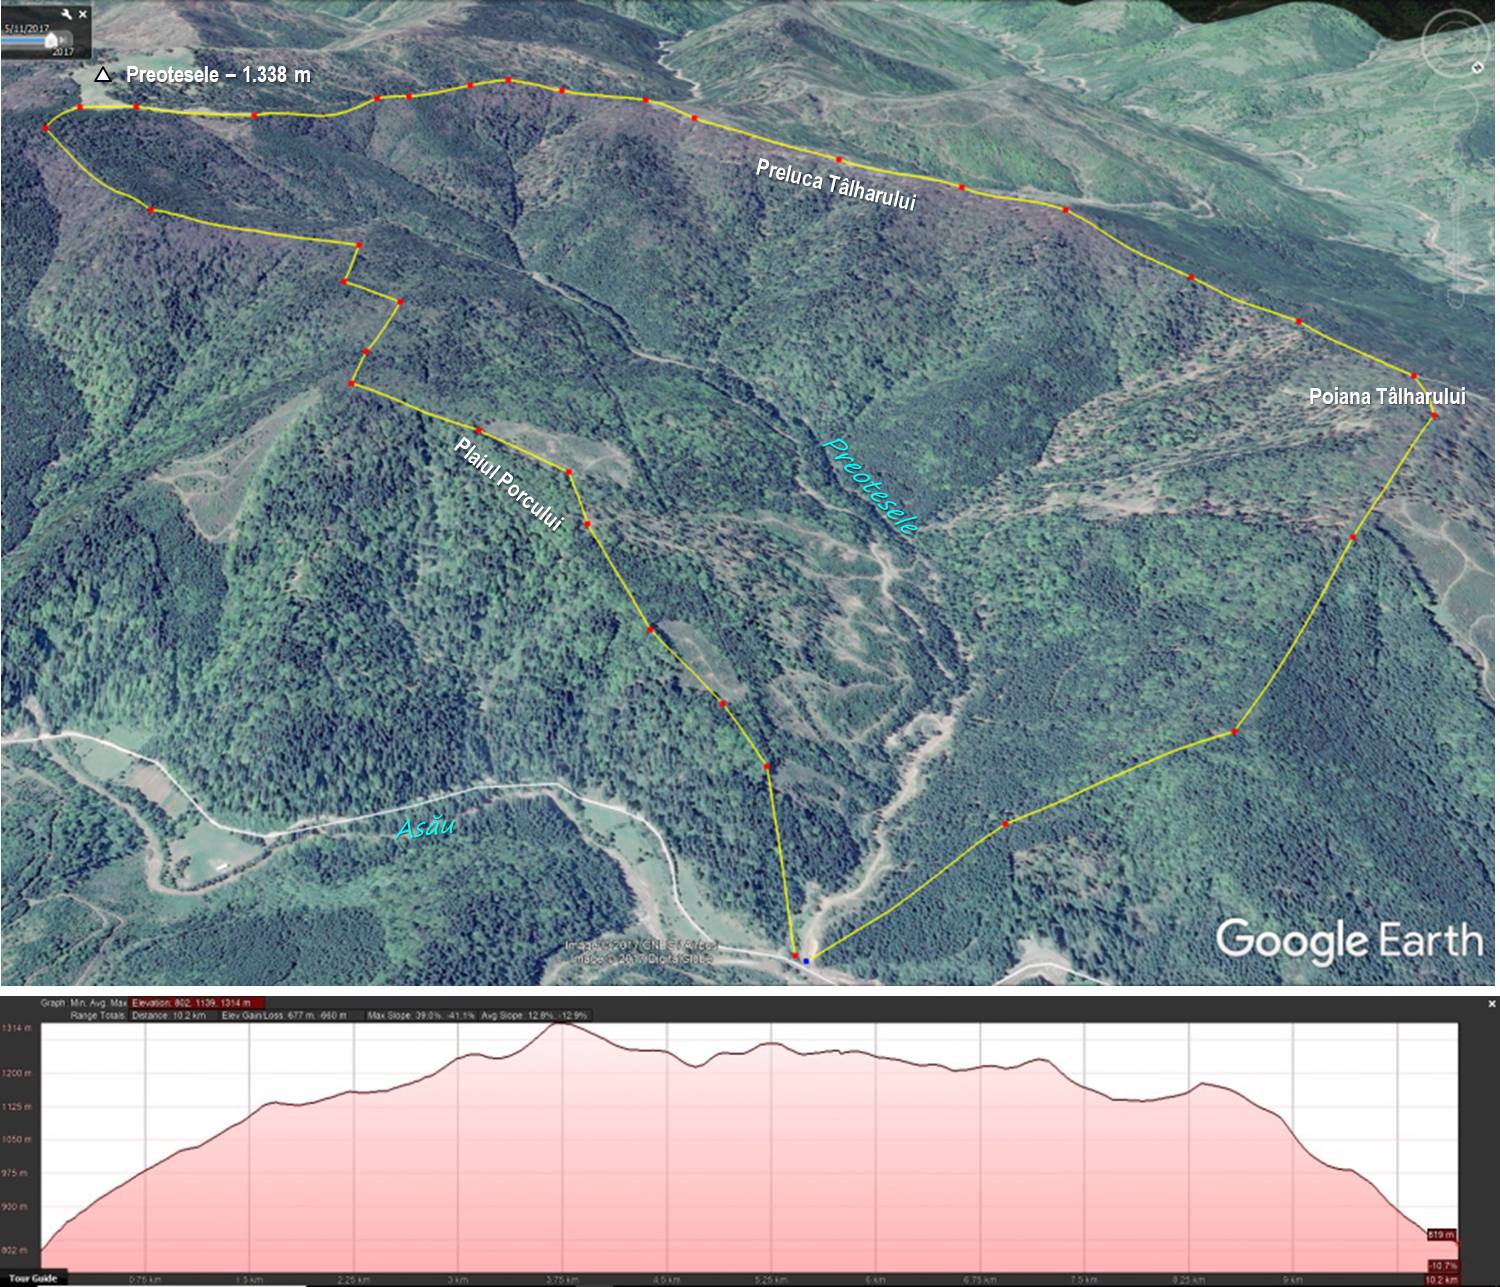Viewport: 1500px width, 1287px height.
Task: Click the compass north marker
Action: click(1478, 68)
